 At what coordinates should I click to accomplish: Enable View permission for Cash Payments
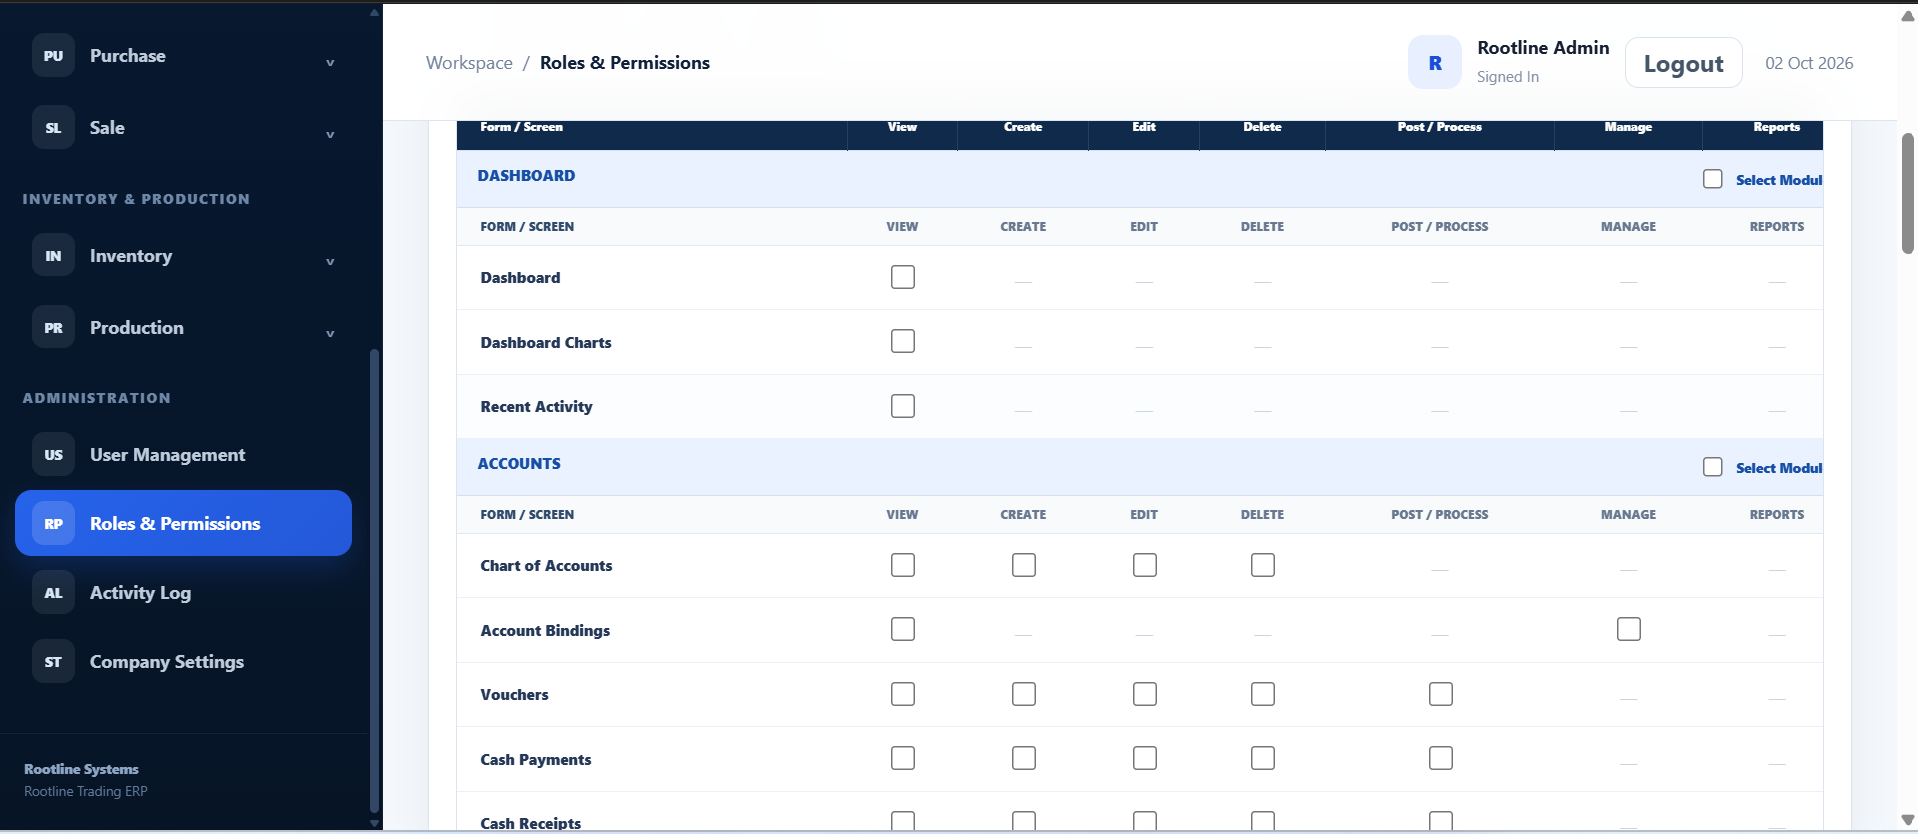pyautogui.click(x=903, y=758)
